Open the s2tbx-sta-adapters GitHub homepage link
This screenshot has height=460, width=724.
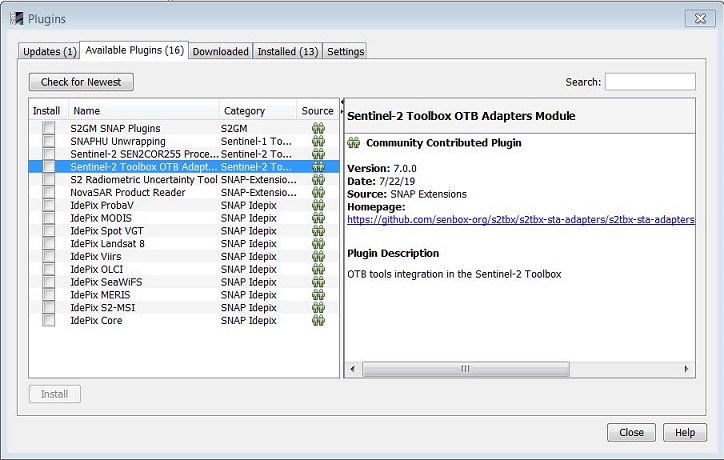pos(521,219)
